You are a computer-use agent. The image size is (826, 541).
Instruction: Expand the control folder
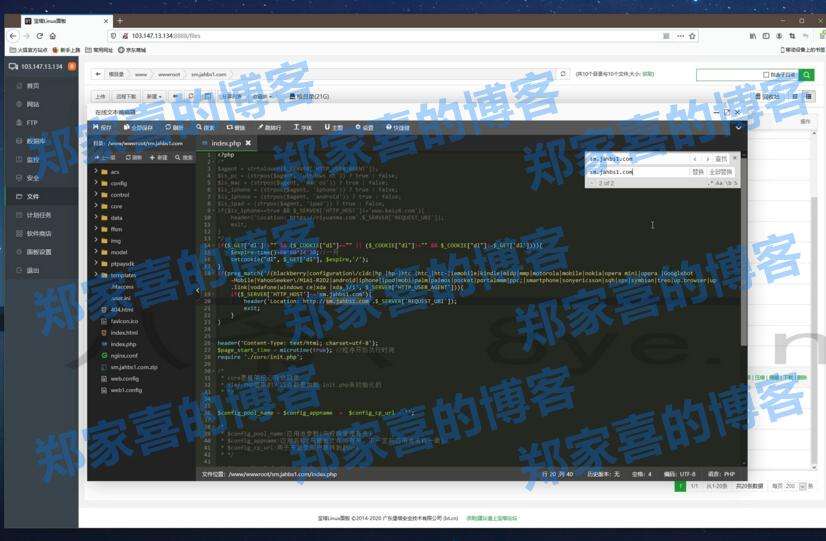(96, 194)
